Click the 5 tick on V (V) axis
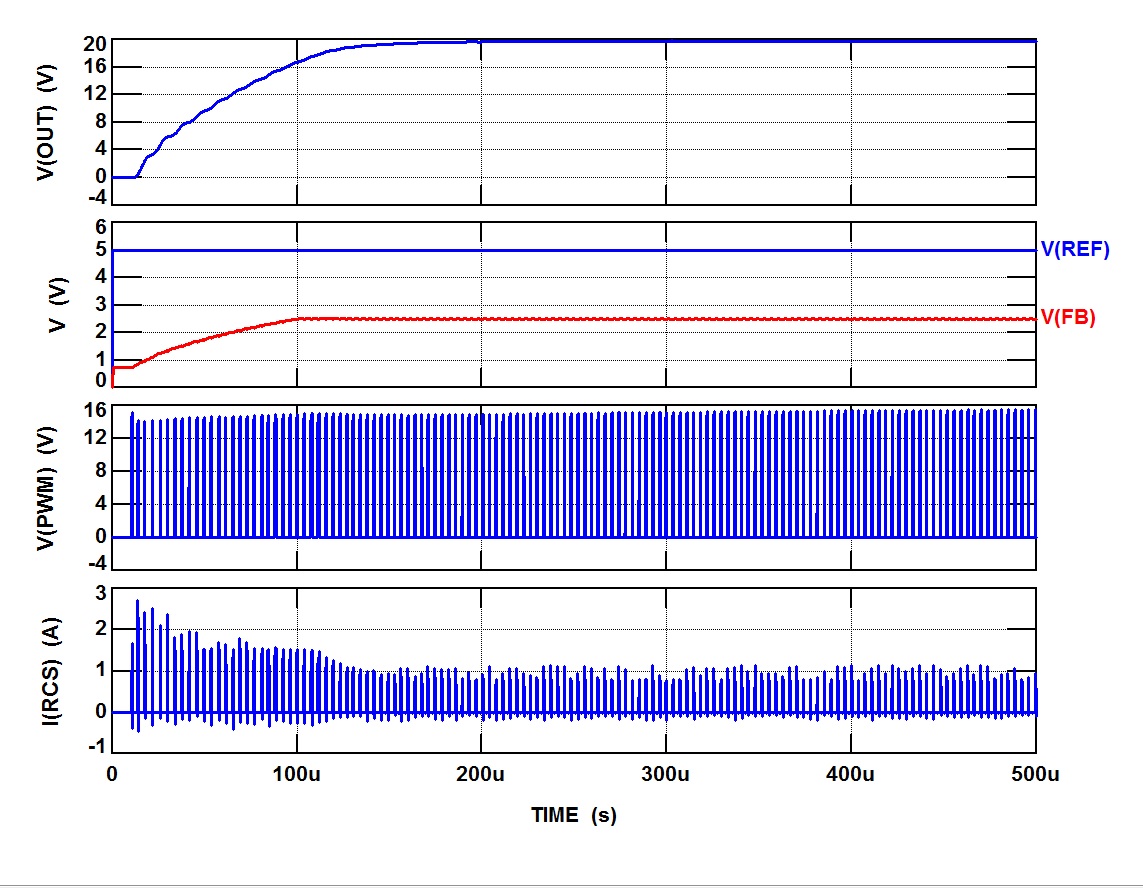The image size is (1143, 888). click(x=100, y=250)
